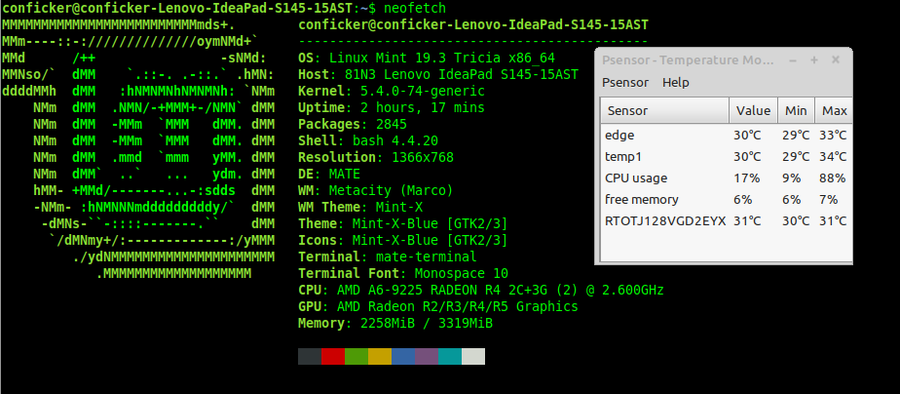
Task: Minimize the Psensor window
Action: pyautogui.click(x=793, y=60)
